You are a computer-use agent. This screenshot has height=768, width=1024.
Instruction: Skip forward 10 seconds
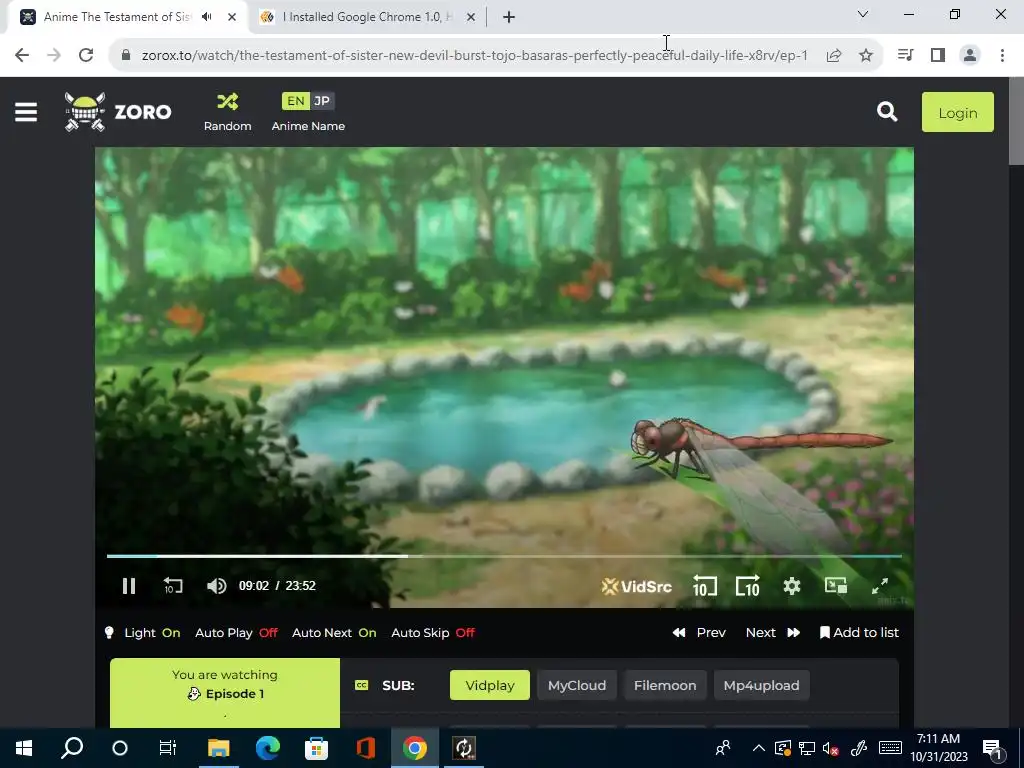tap(748, 586)
